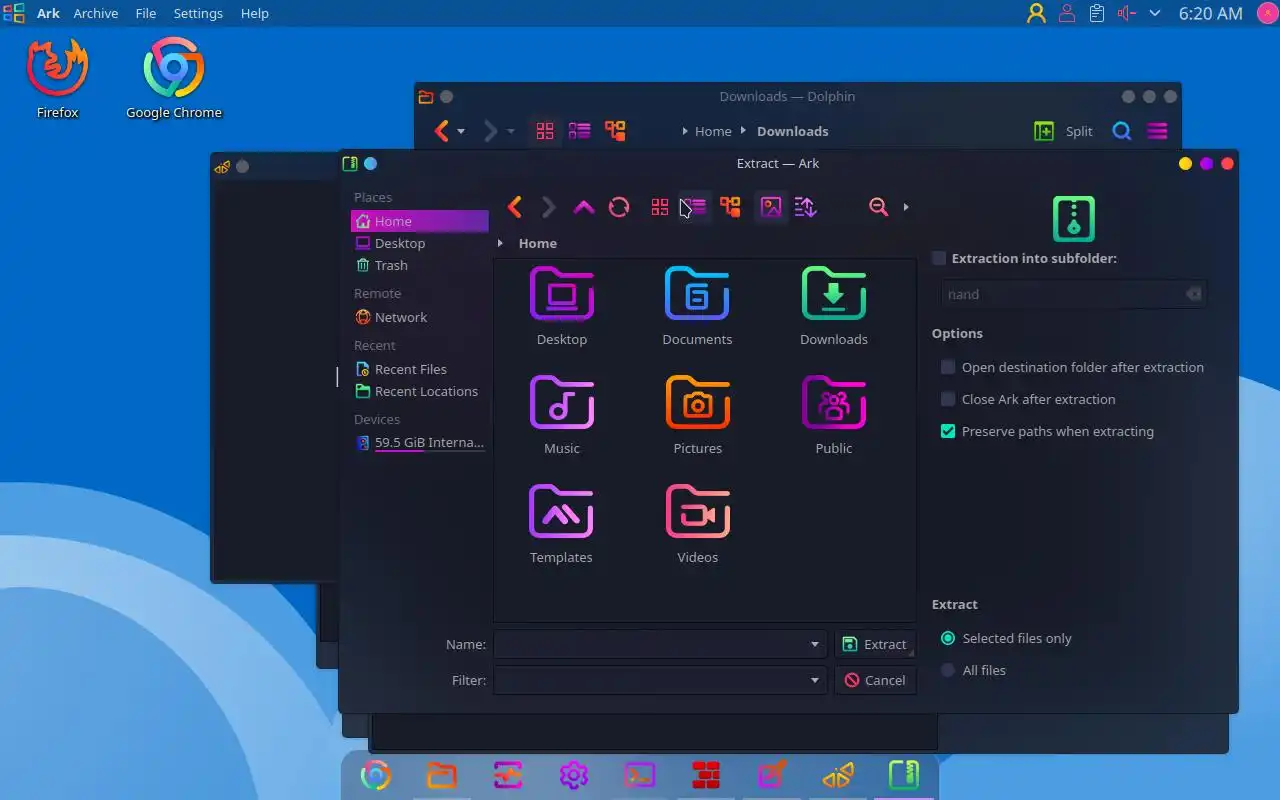Image resolution: width=1280 pixels, height=800 pixels.
Task: Go back with the orange back arrow in Ark
Action: 514,207
